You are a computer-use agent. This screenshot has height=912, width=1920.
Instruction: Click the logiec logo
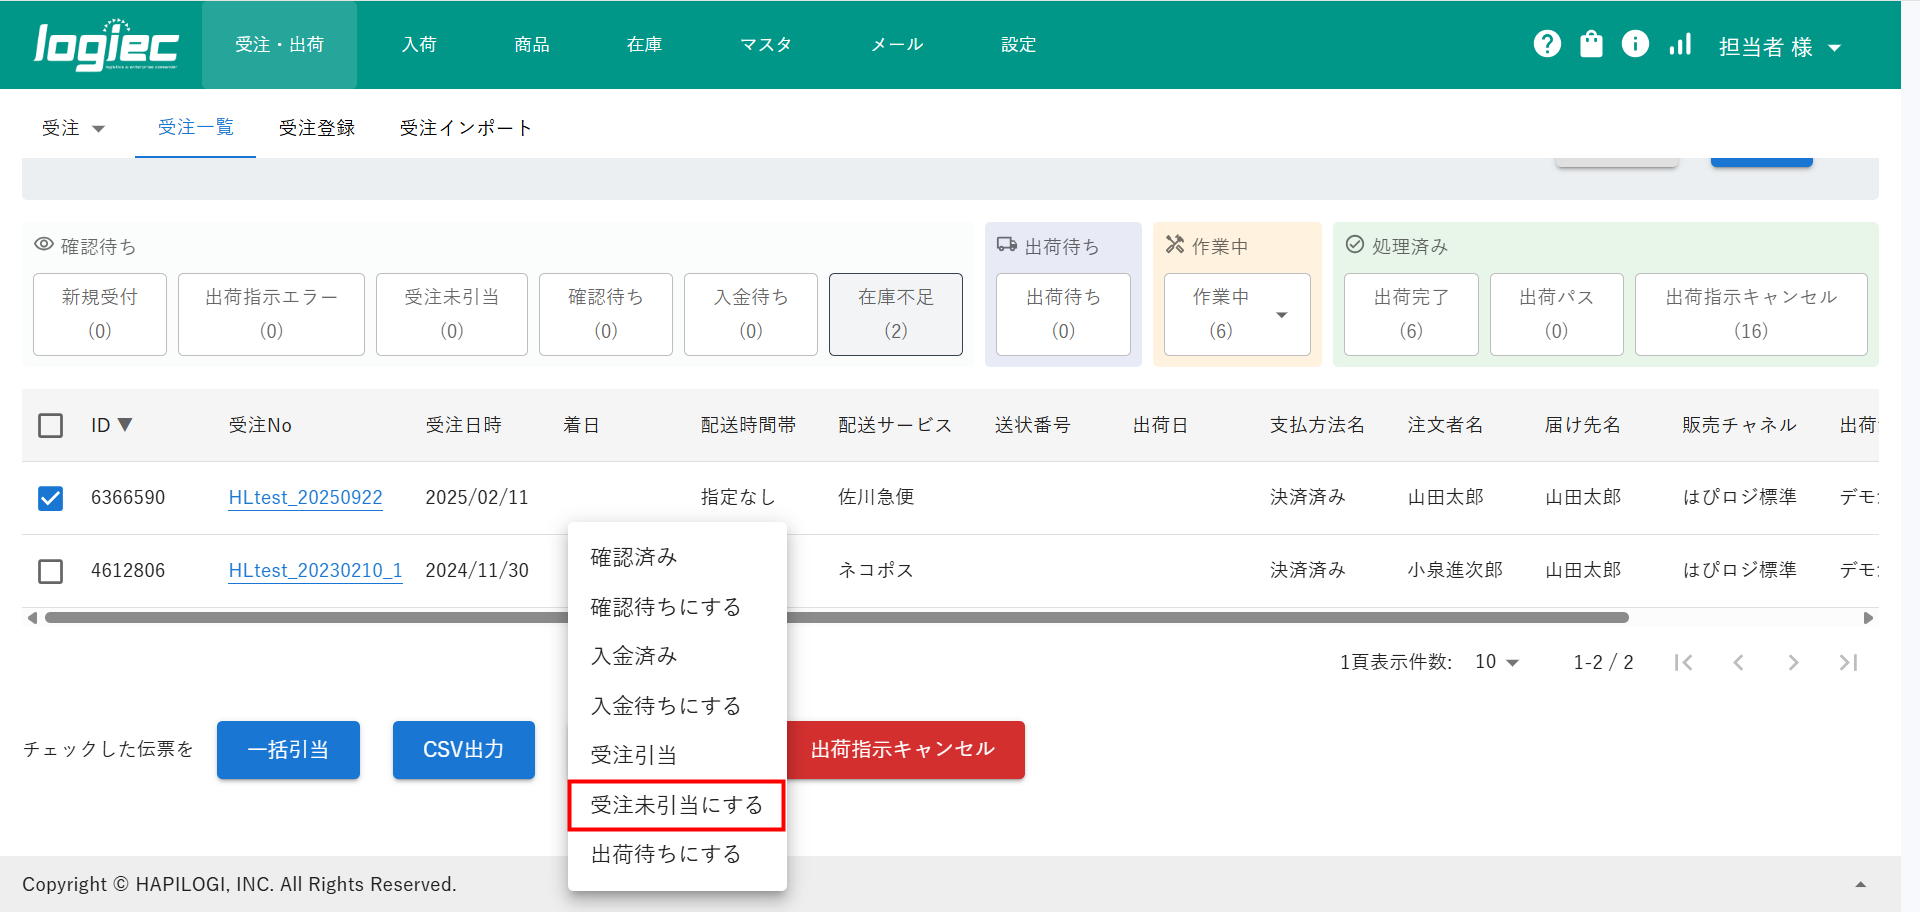[x=106, y=46]
